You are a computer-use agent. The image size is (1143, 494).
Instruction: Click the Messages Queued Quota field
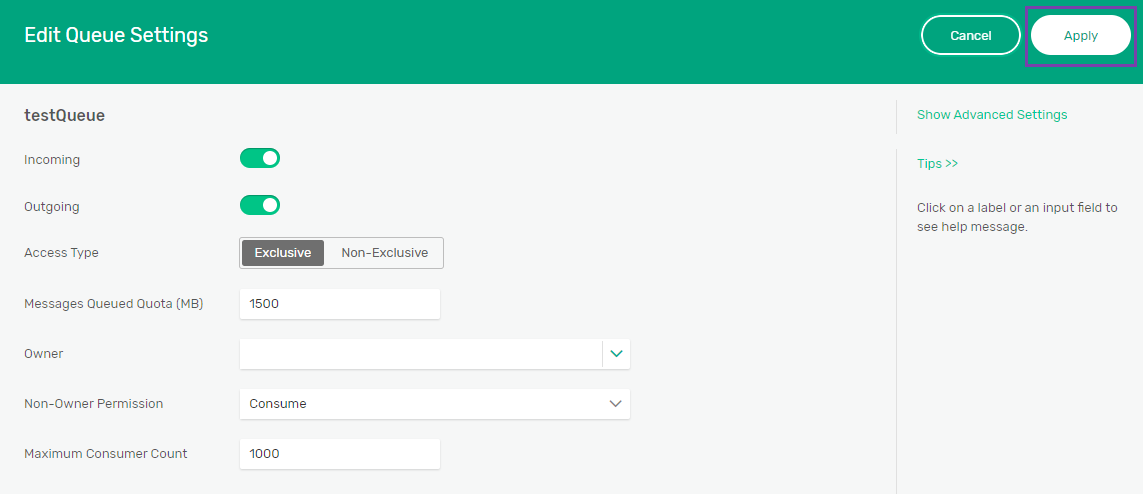tap(340, 304)
